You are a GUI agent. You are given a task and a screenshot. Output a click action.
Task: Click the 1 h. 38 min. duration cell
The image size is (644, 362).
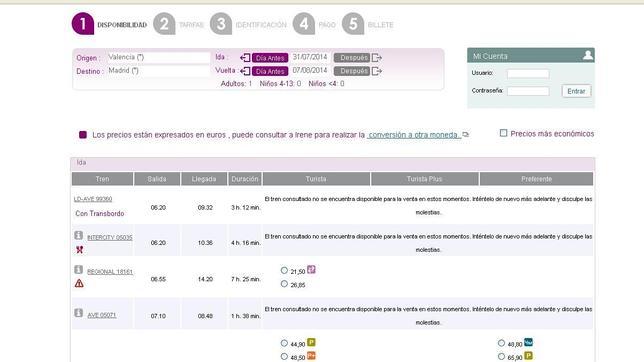pyautogui.click(x=246, y=316)
